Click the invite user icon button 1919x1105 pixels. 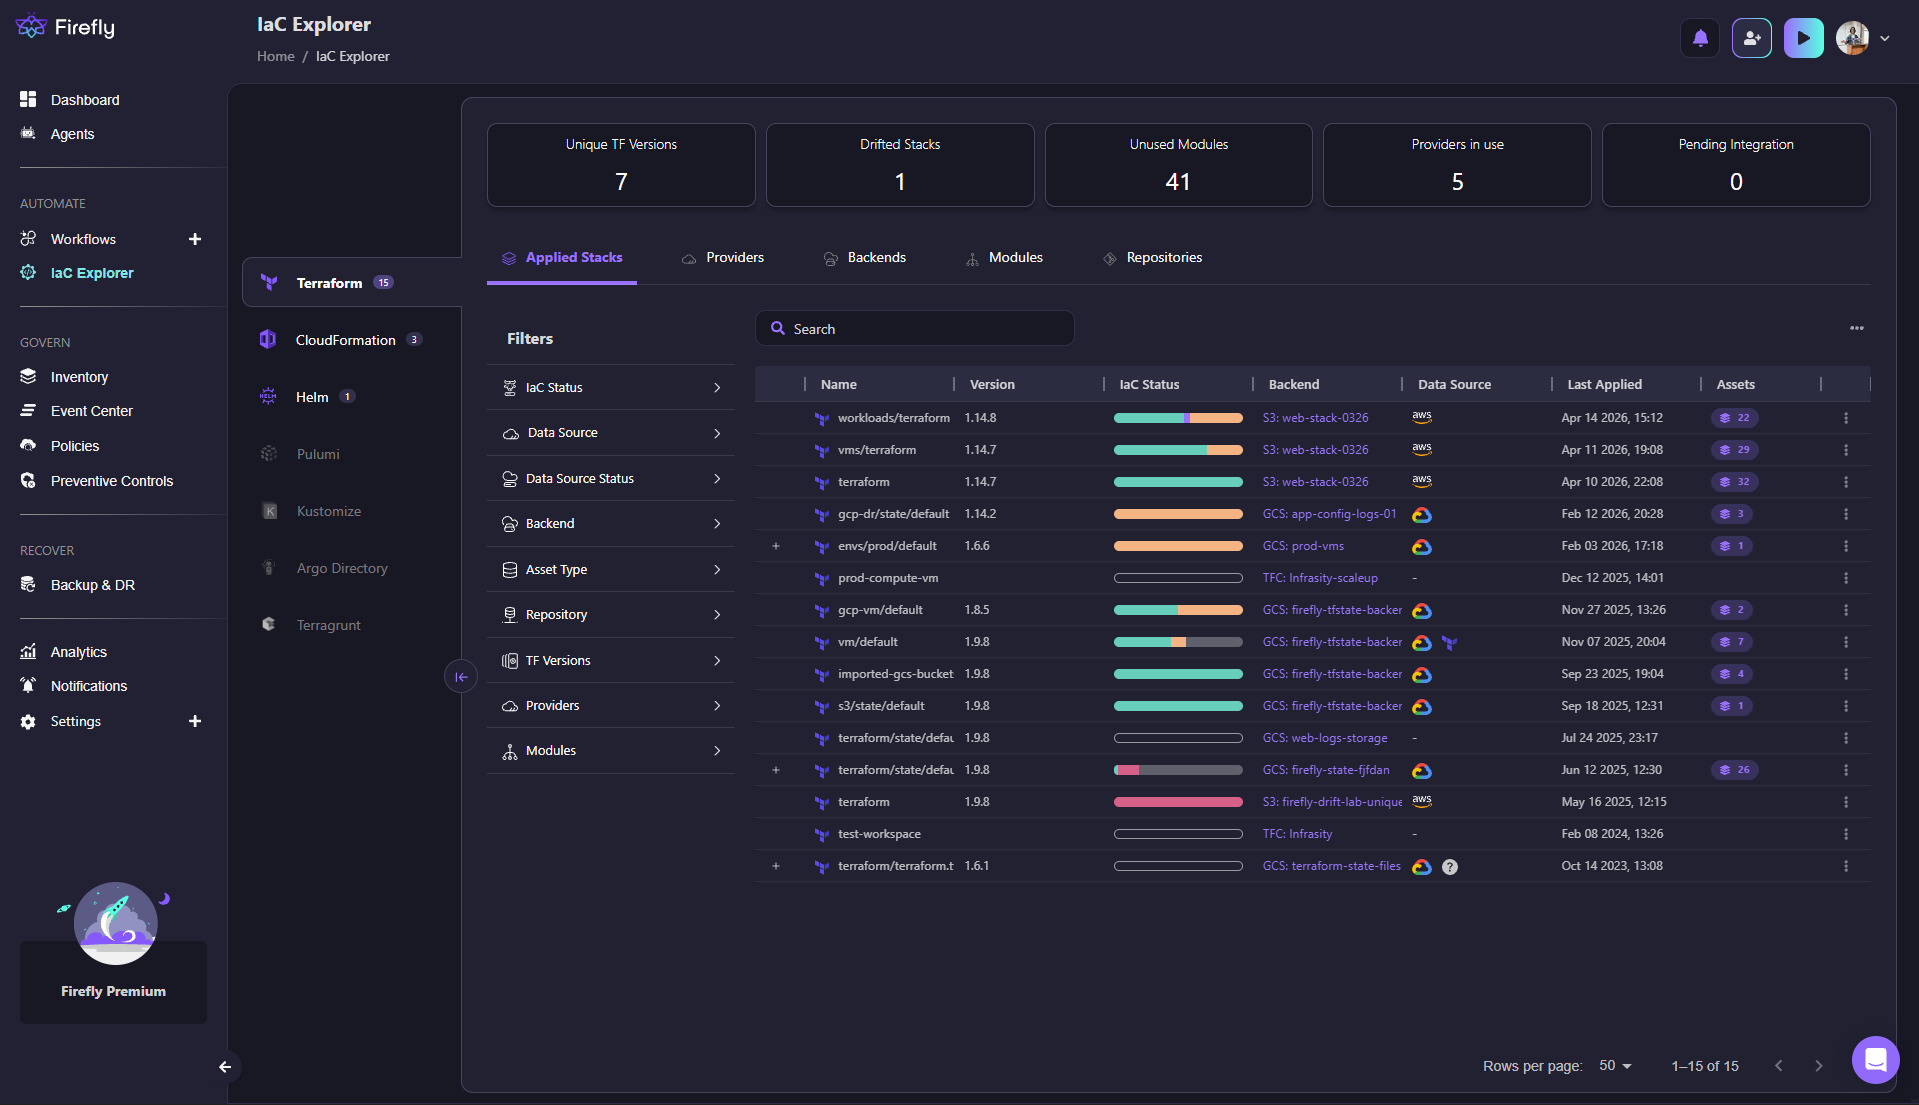pos(1751,38)
